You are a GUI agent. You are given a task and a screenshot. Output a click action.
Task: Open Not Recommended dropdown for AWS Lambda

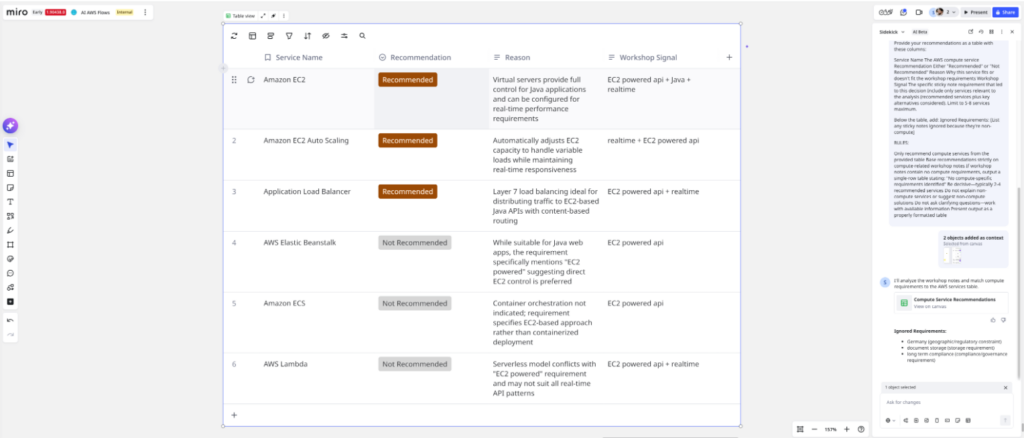414,364
